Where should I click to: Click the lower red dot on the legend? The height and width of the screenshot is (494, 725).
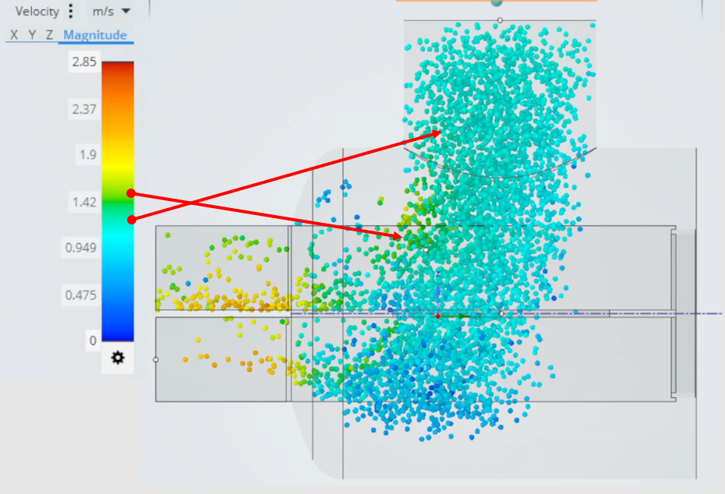(131, 218)
